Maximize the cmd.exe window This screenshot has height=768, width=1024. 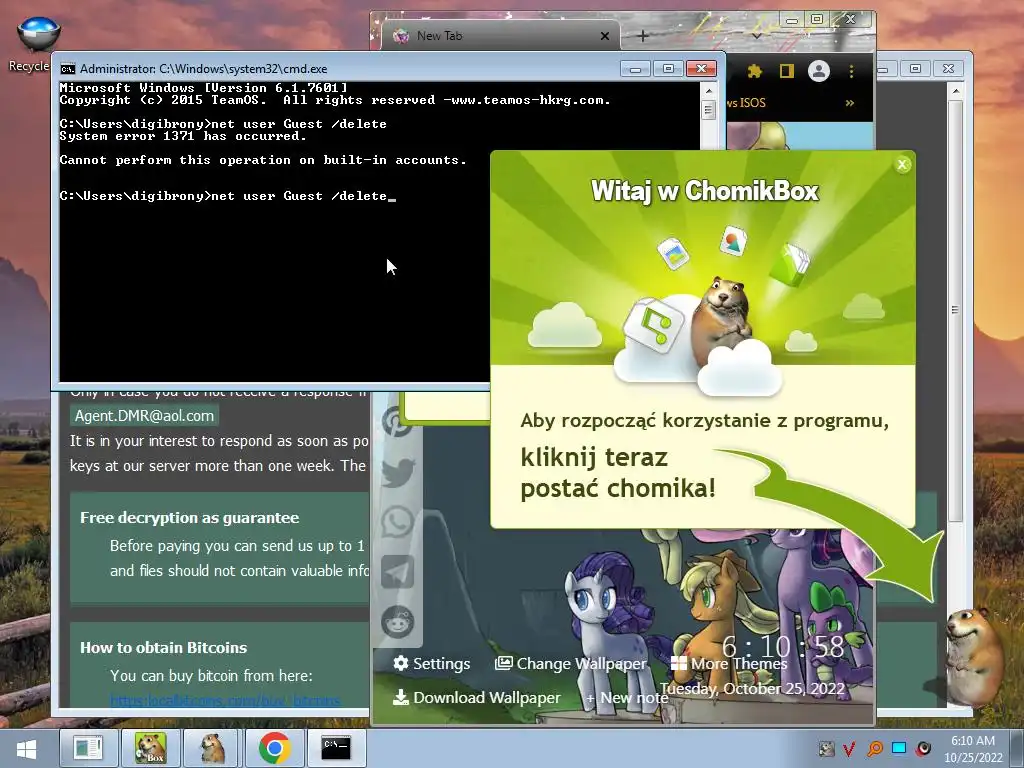[x=668, y=69]
